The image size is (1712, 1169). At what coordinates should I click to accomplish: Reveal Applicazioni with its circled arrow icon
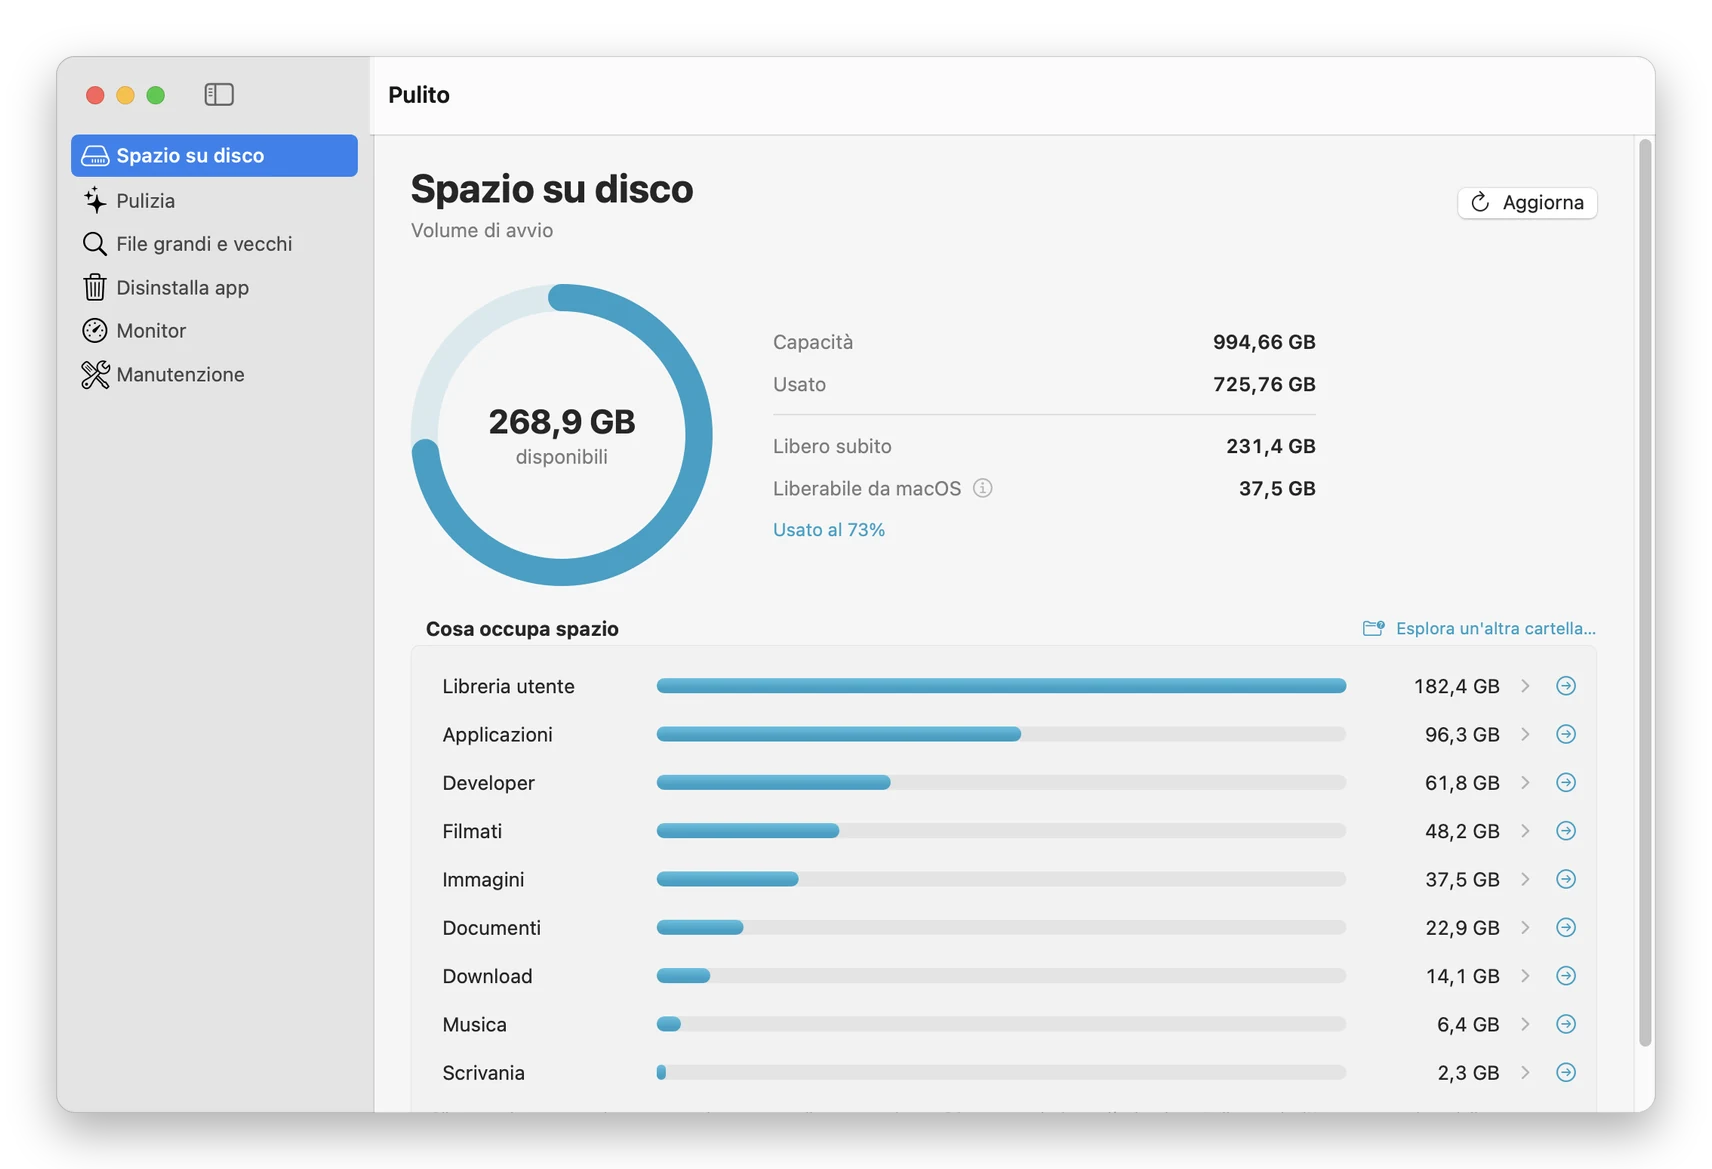(1566, 734)
